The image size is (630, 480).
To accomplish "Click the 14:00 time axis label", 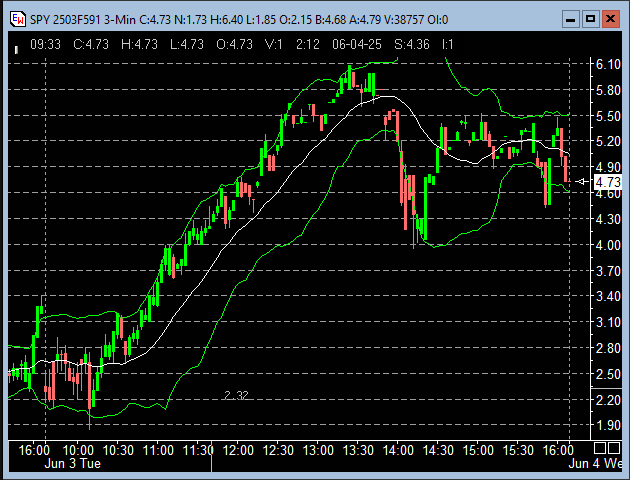I will [398, 450].
